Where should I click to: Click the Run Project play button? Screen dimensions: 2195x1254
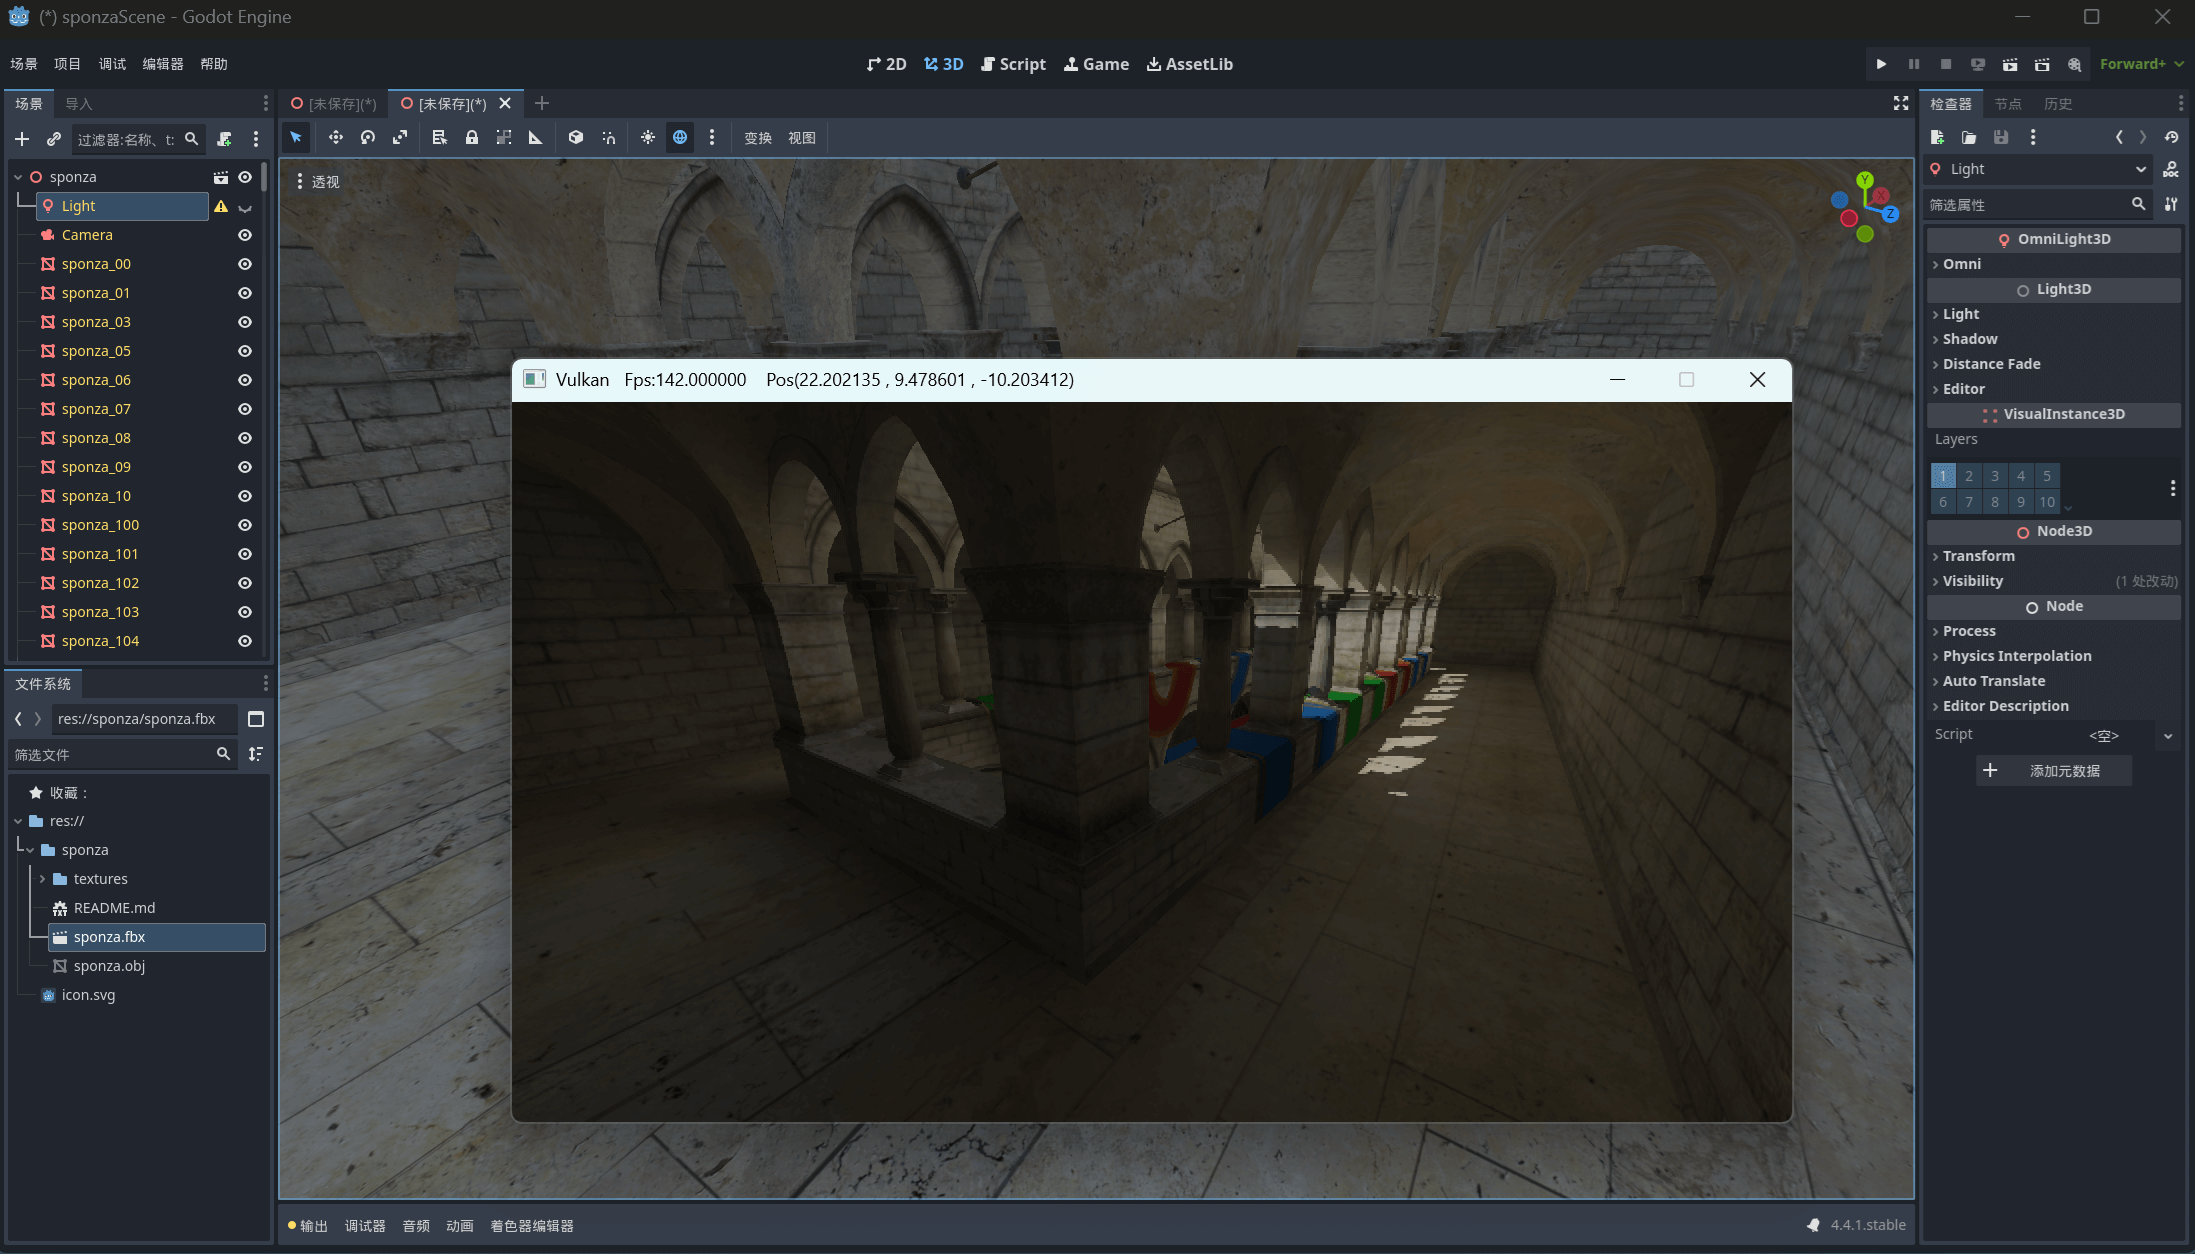1881,64
